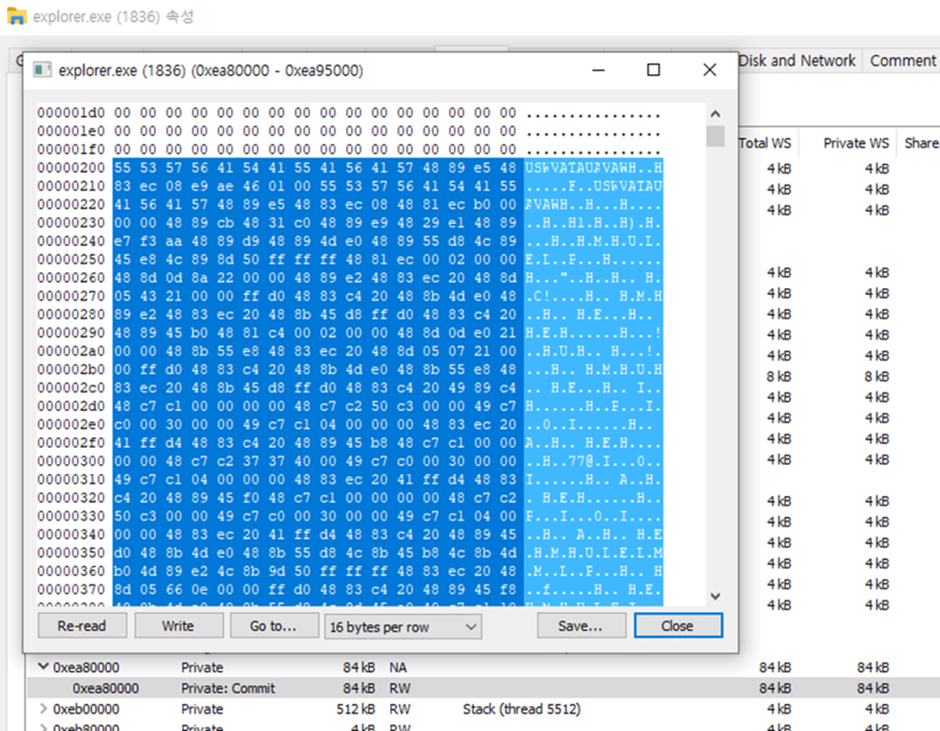Click the NA protection cell of 0xea80000

(x=398, y=667)
